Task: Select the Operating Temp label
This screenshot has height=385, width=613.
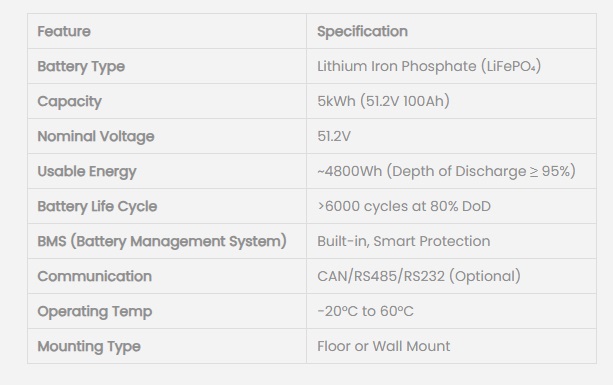Action: click(x=95, y=312)
